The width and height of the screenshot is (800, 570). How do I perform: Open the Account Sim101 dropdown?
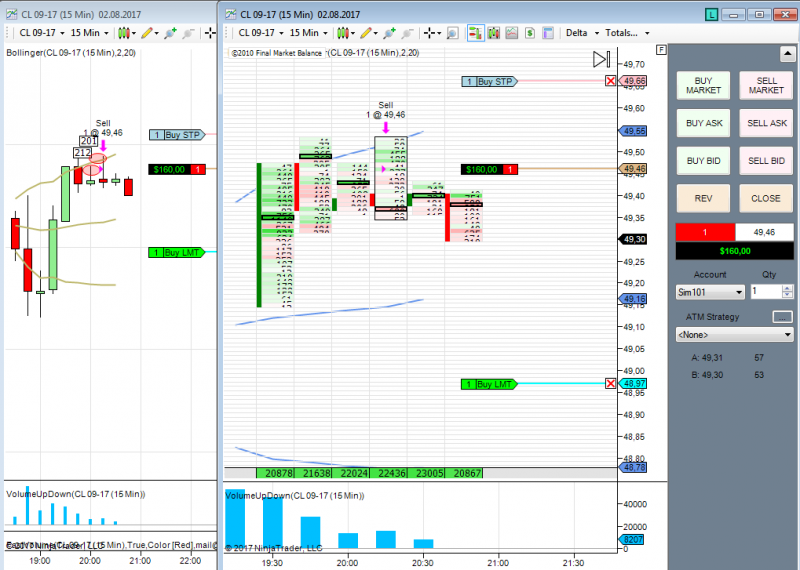(710, 292)
